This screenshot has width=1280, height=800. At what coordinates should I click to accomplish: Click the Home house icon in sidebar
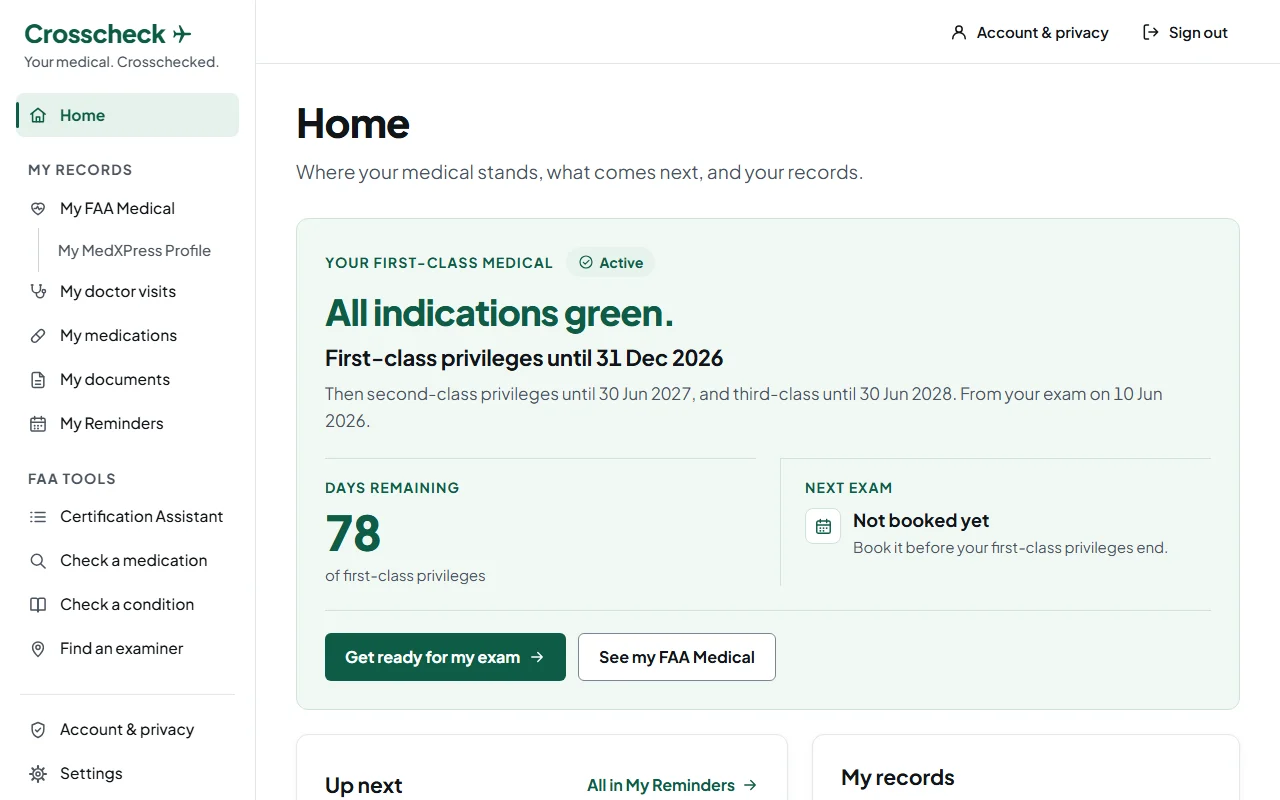[38, 115]
